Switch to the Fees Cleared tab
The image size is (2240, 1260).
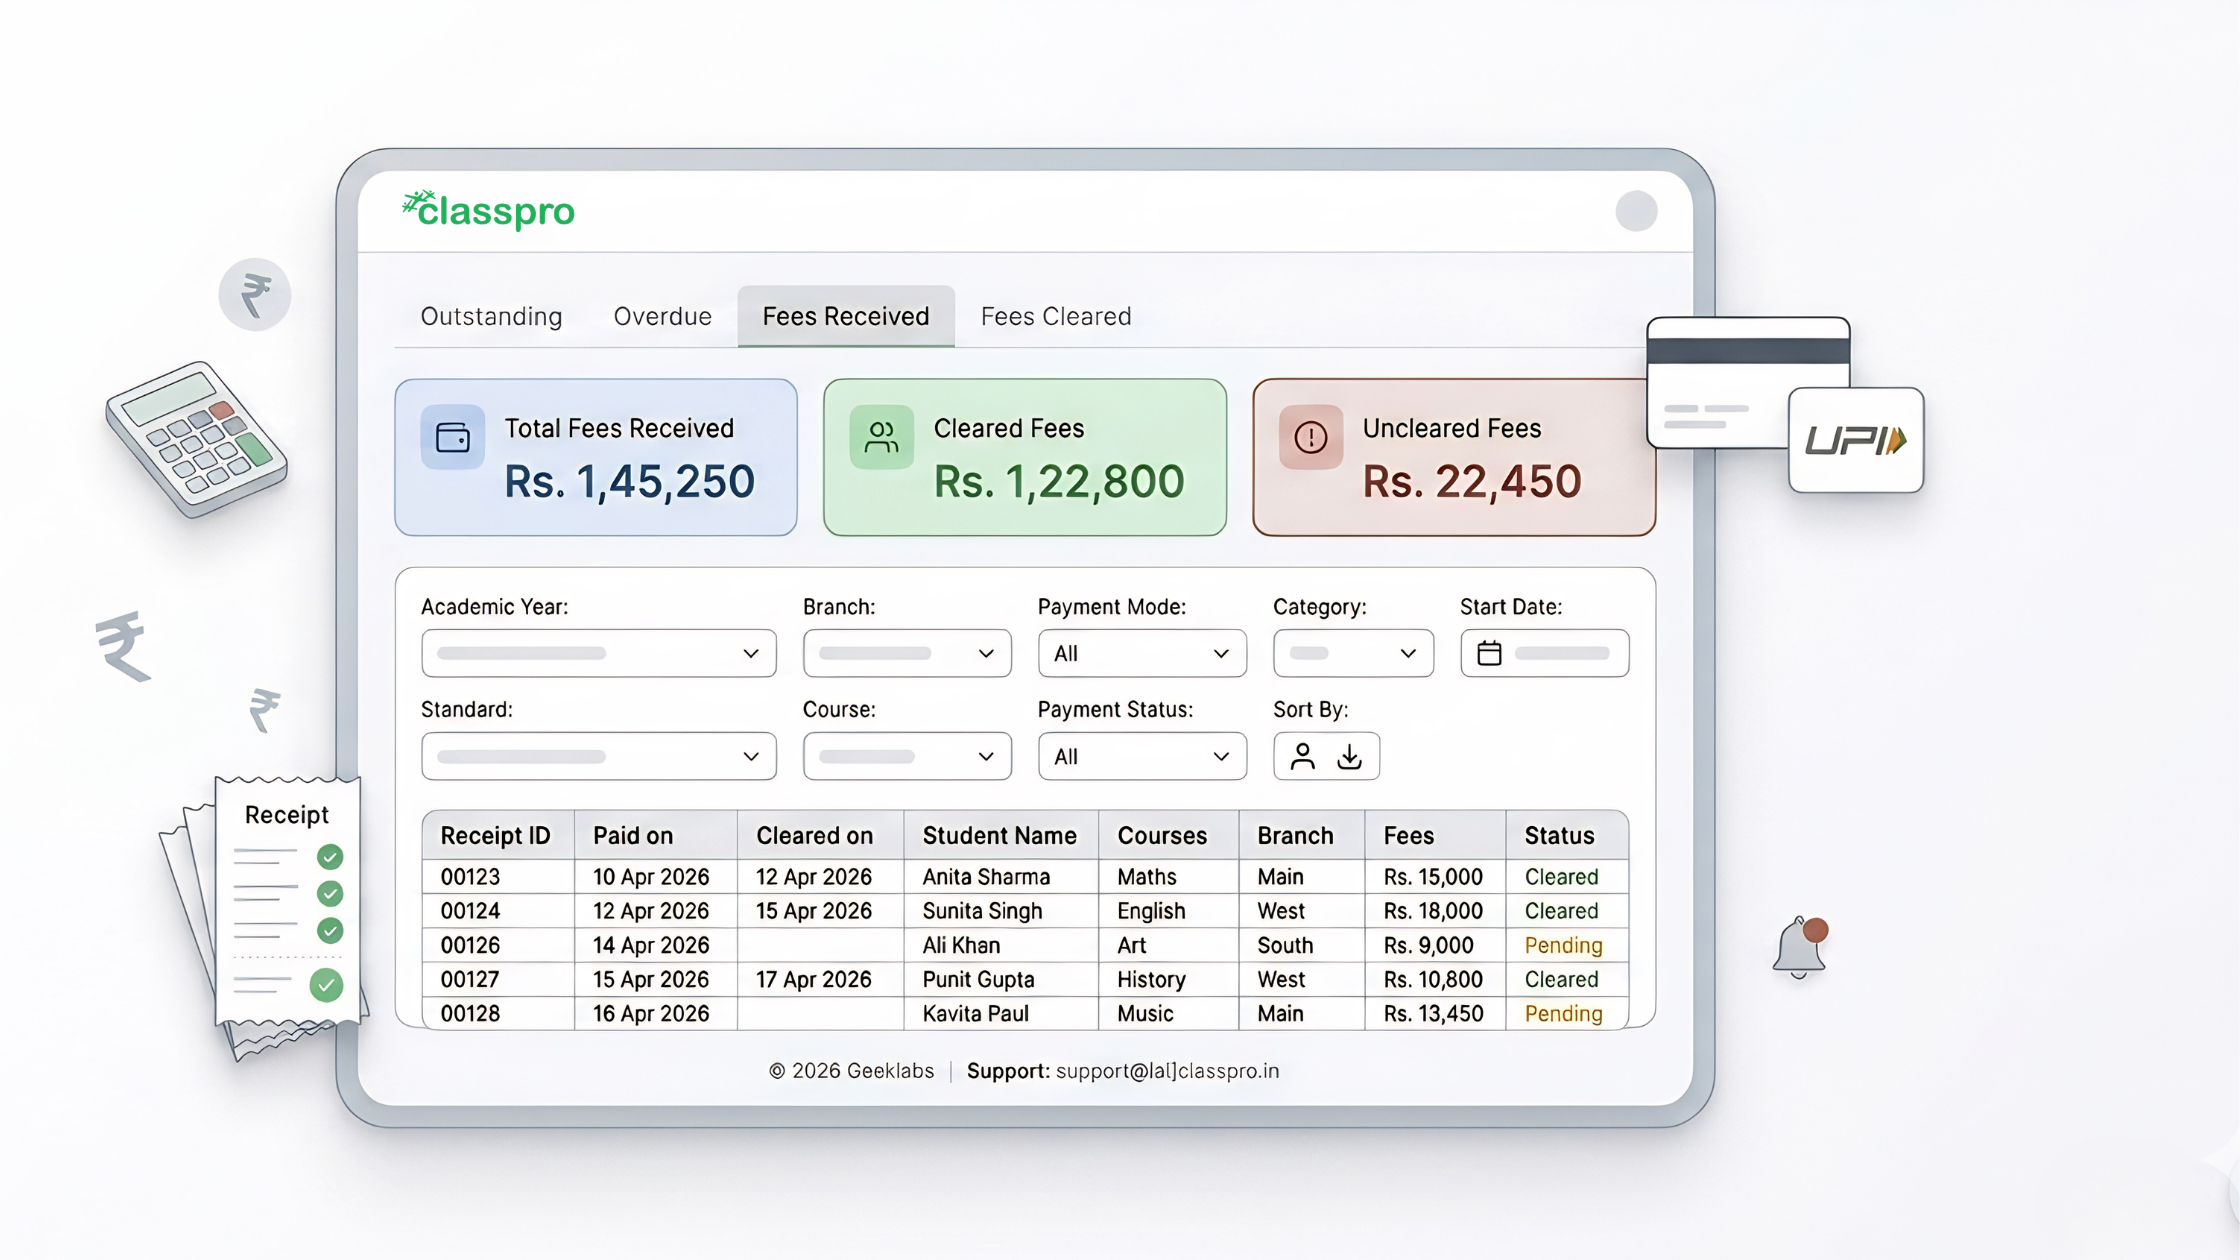point(1055,315)
